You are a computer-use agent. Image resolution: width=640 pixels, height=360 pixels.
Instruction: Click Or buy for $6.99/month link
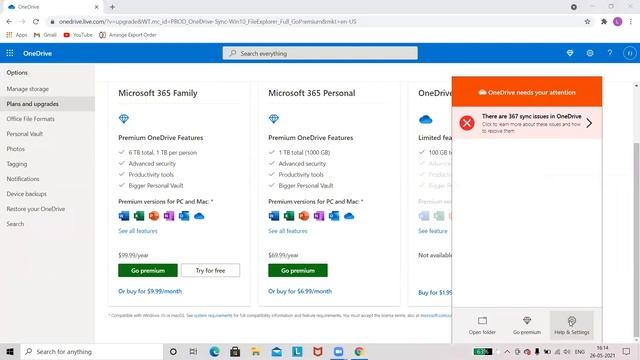(300, 291)
